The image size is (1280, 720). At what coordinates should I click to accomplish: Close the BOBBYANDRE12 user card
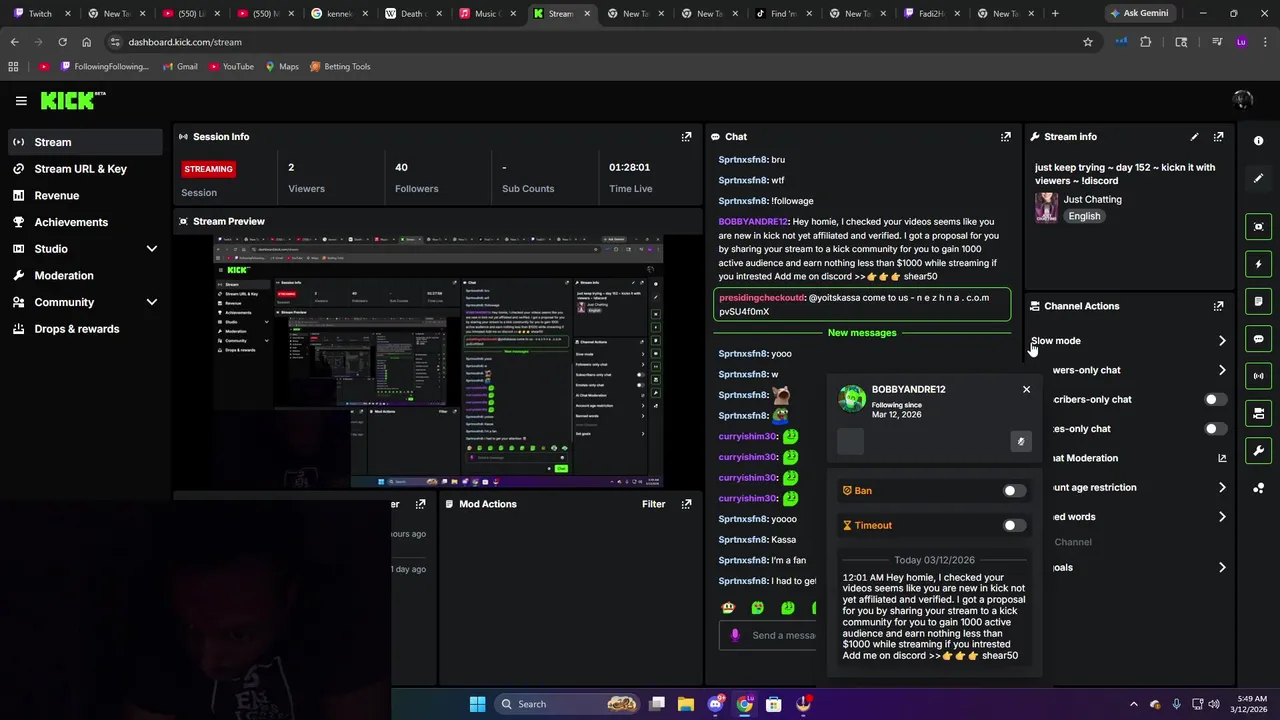pyautogui.click(x=1026, y=389)
